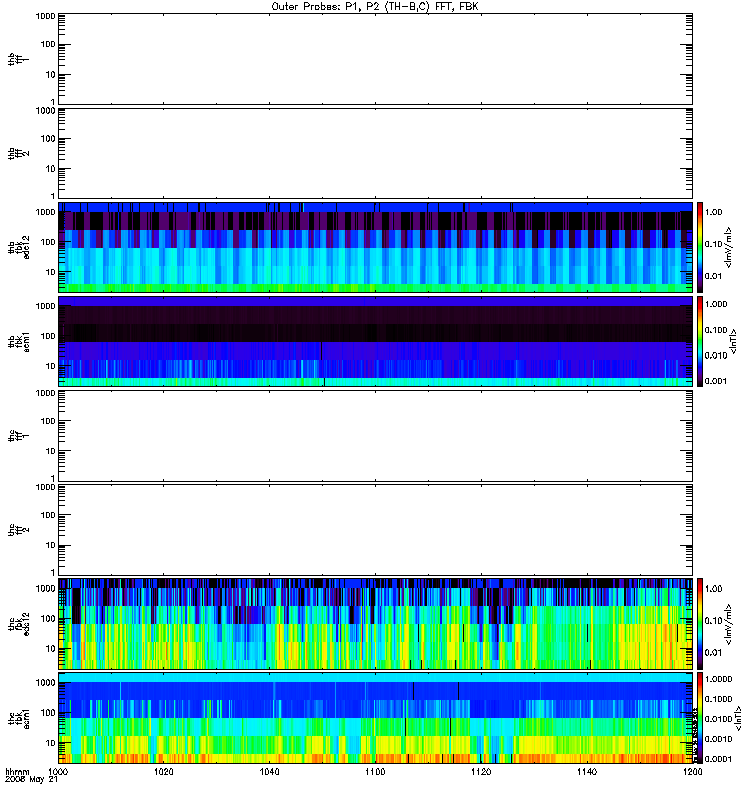Image resolution: width=750 pixels, height=800 pixels.
Task: Click the thb scm1 color bar
Action: click(701, 341)
